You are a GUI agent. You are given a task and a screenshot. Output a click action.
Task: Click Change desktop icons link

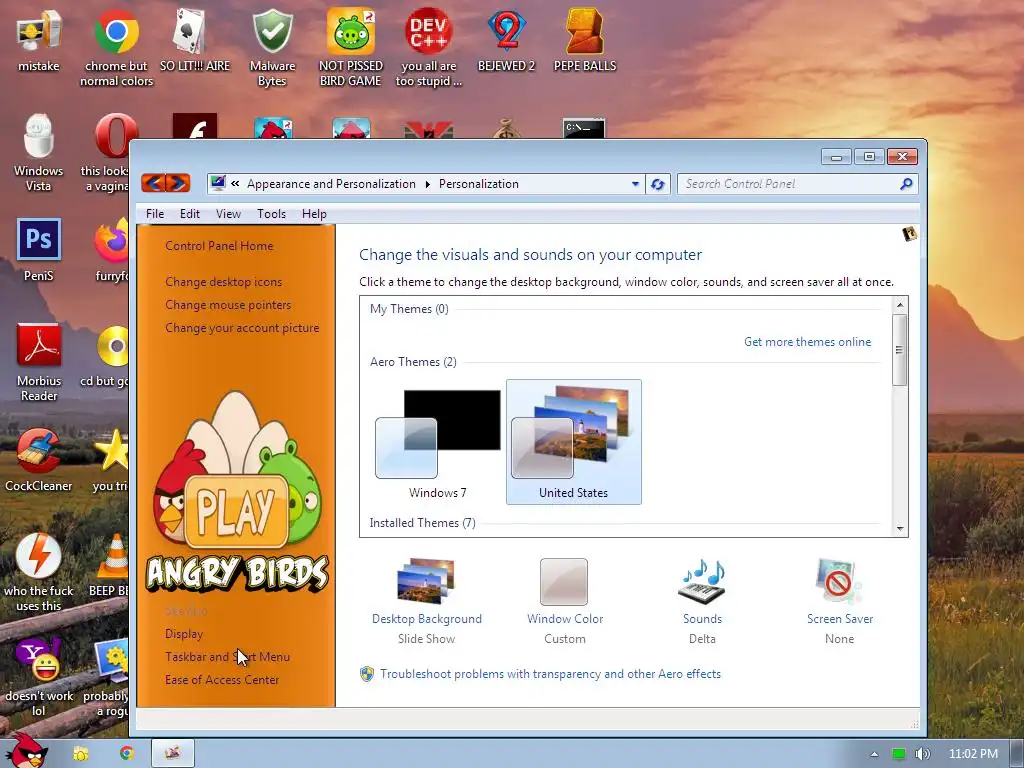click(x=223, y=282)
